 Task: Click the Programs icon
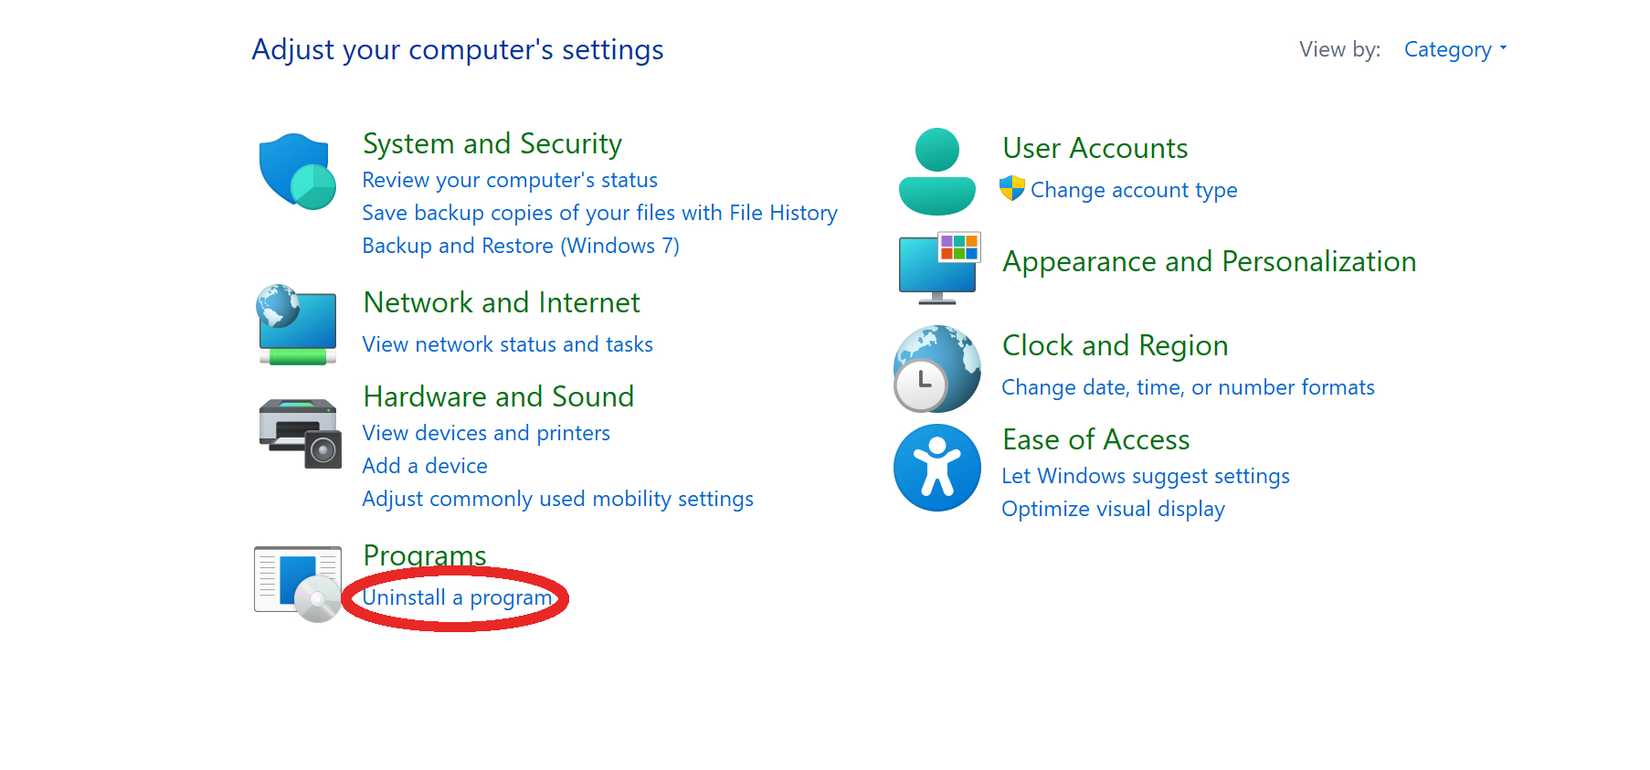point(297,582)
